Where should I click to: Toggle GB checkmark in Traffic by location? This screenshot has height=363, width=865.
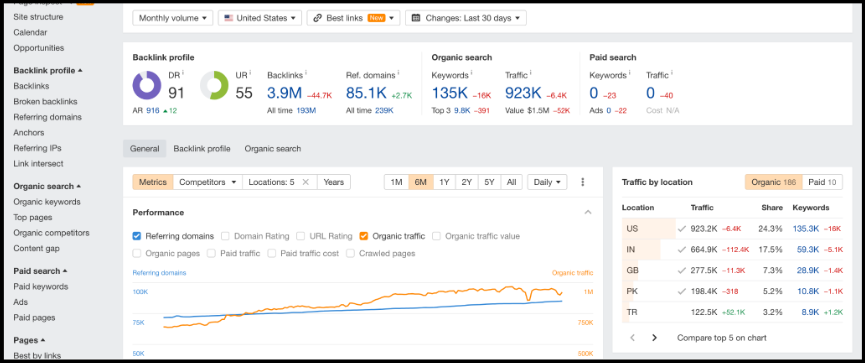tap(682, 270)
